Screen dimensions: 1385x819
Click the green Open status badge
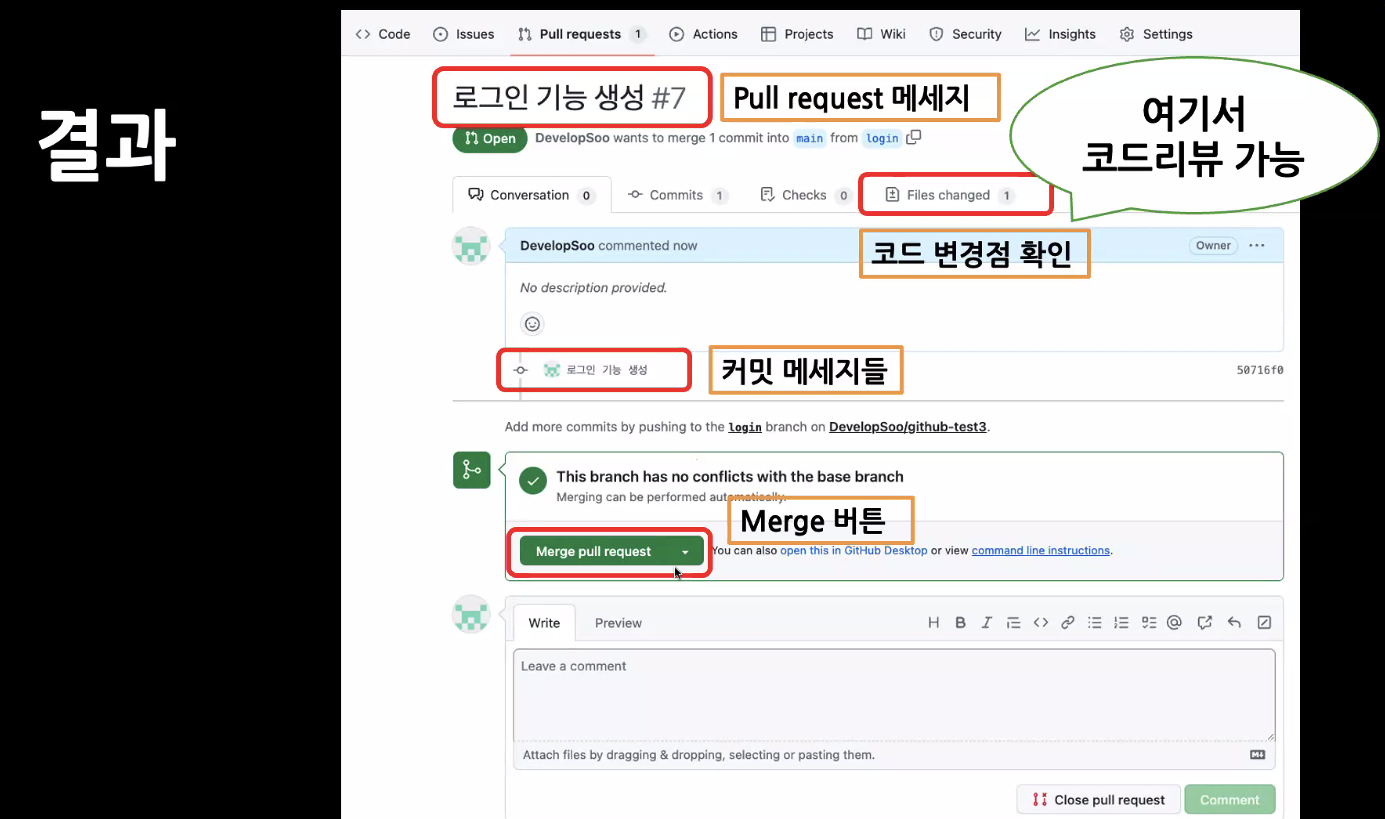490,138
